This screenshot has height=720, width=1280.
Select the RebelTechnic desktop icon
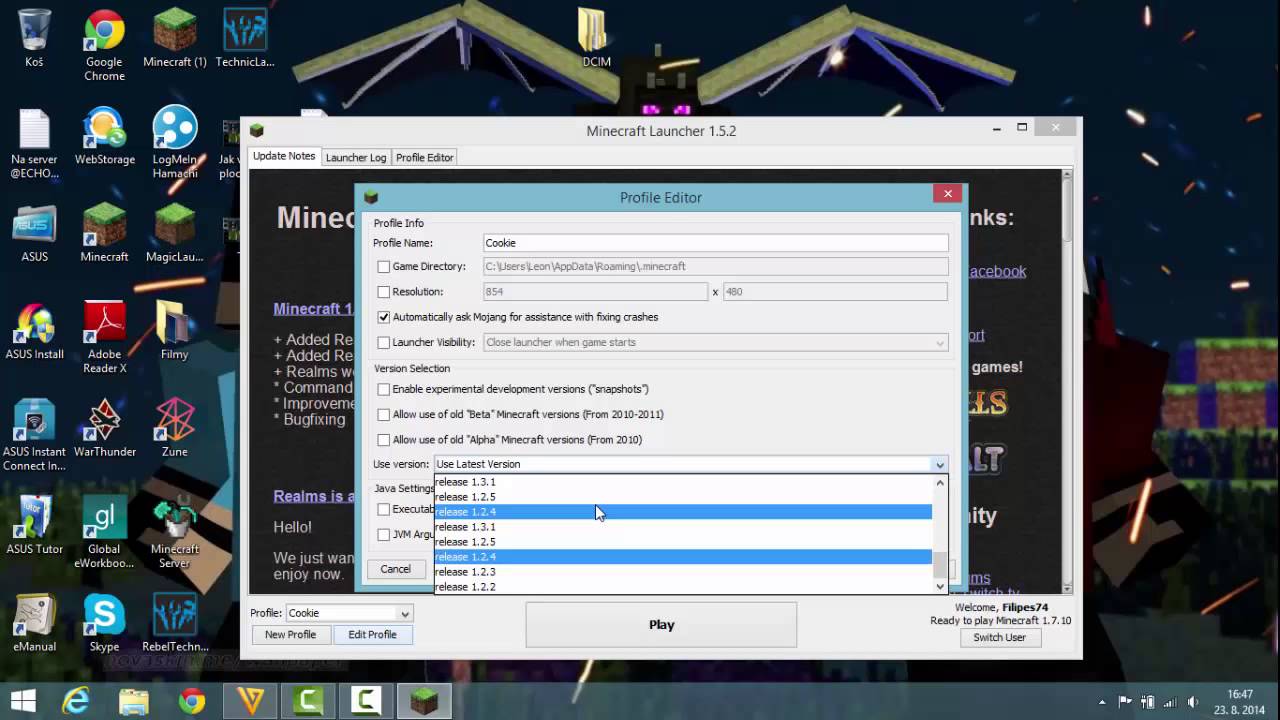[175, 623]
